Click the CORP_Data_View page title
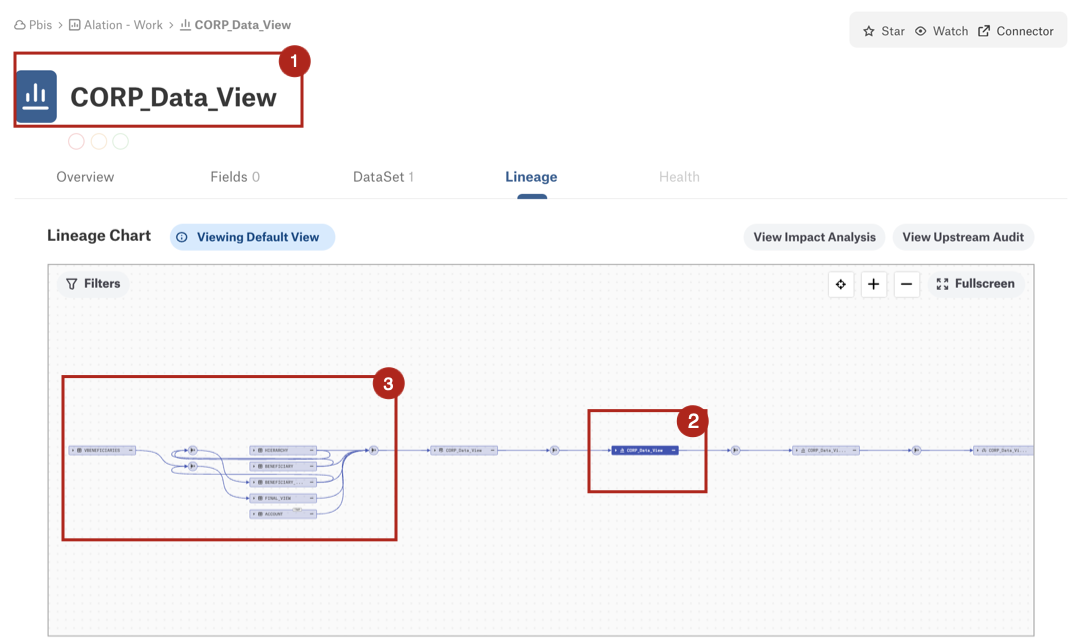Viewport: 1080px width, 644px height. (x=174, y=97)
